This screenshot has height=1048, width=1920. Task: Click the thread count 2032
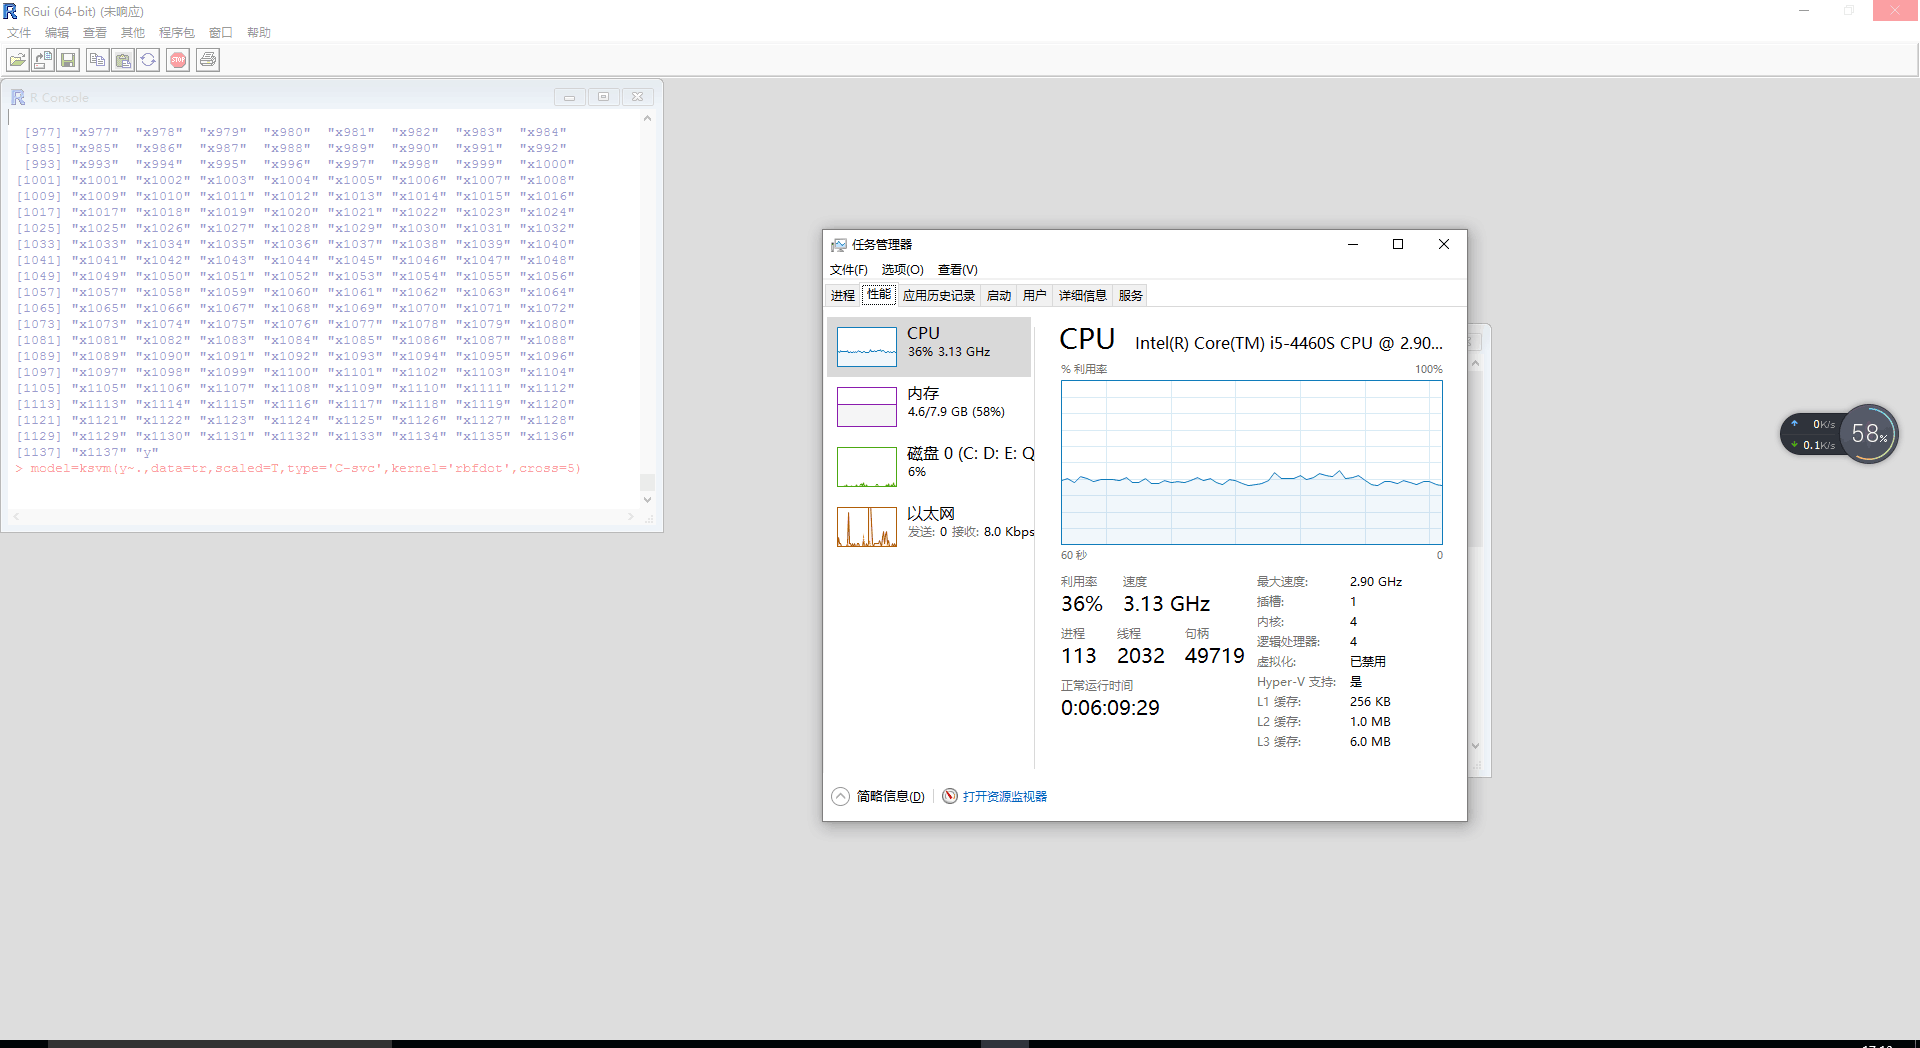pos(1141,656)
